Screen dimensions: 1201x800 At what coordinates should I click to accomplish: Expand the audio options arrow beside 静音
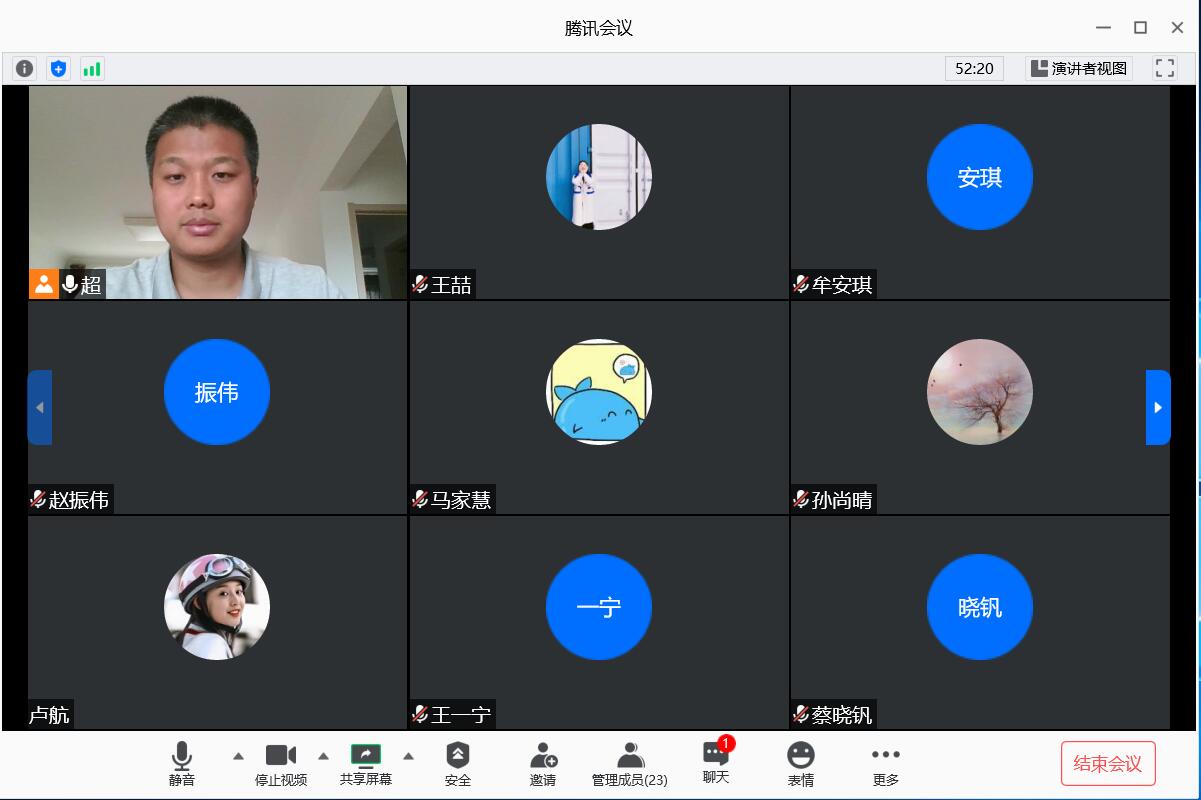(238, 756)
